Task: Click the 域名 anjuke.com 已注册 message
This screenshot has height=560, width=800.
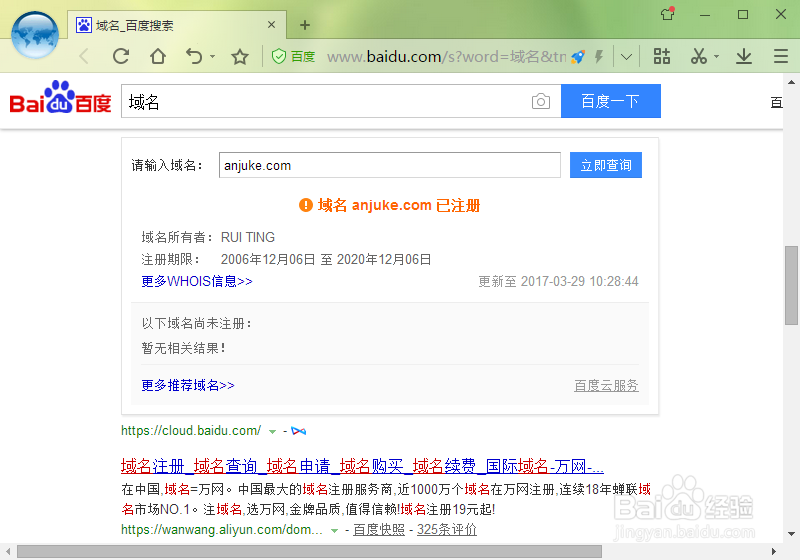Action: point(399,206)
